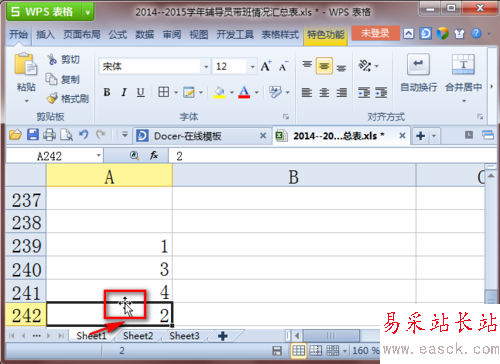Open the font name dropdown
Viewport: 500px width, 364px height.
[x=206, y=67]
